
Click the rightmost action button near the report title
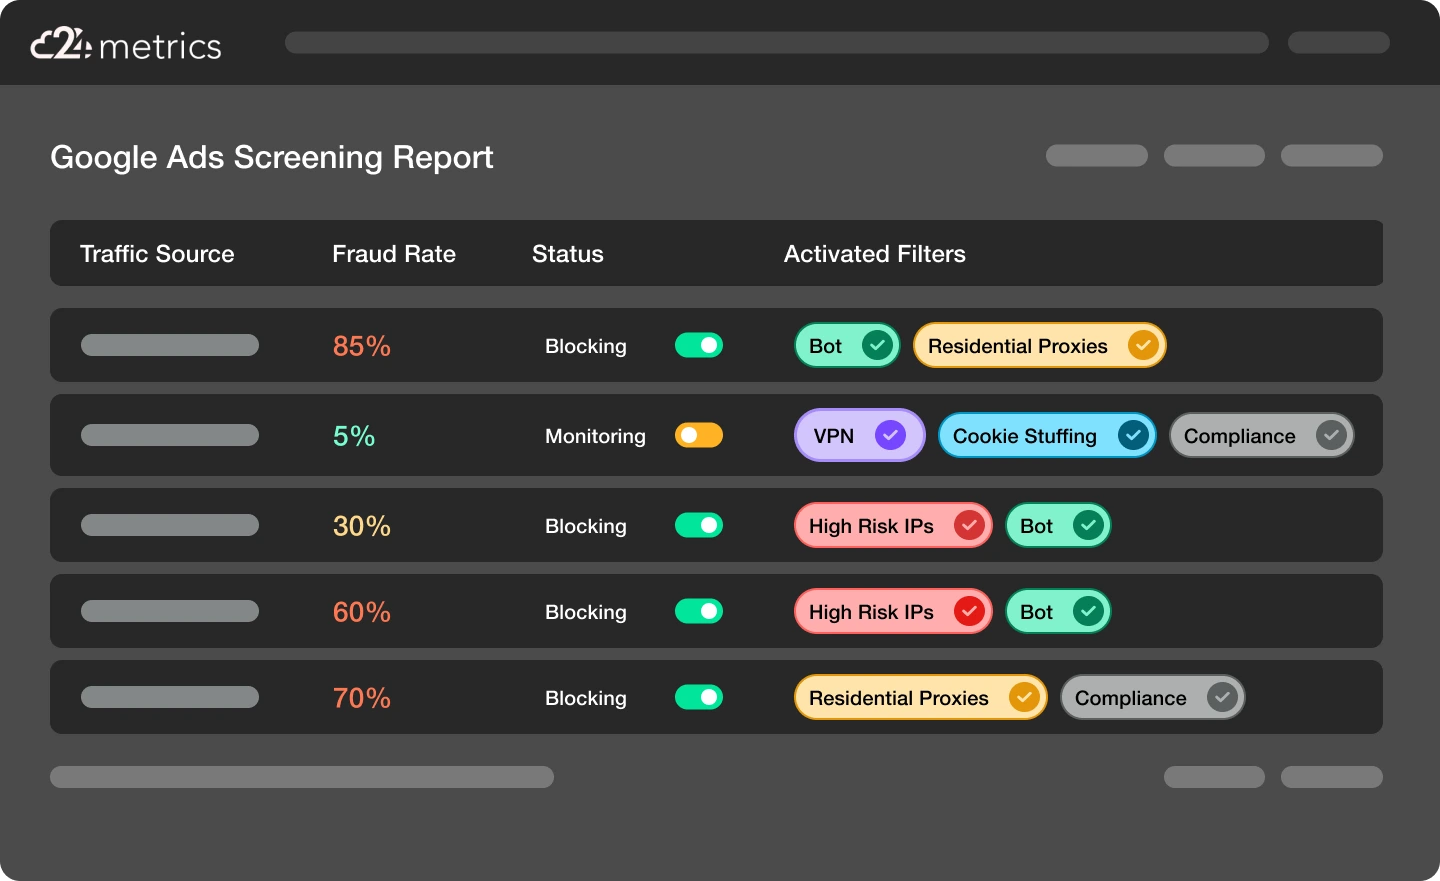[1332, 156]
